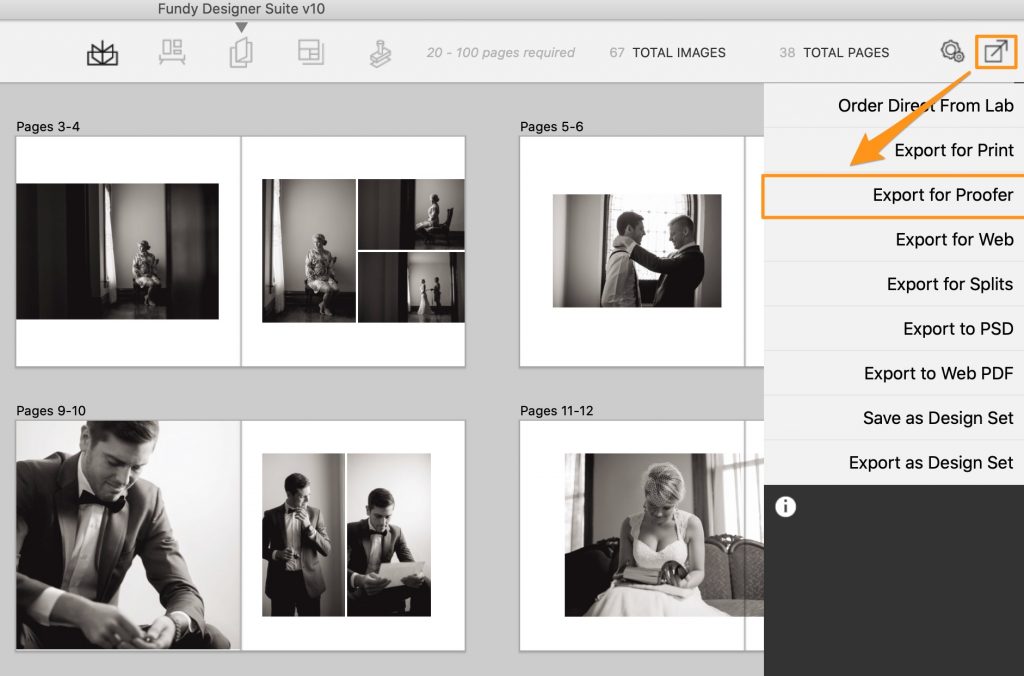The image size is (1024, 676).
Task: Select the Image Brander stamp icon
Action: 380,54
